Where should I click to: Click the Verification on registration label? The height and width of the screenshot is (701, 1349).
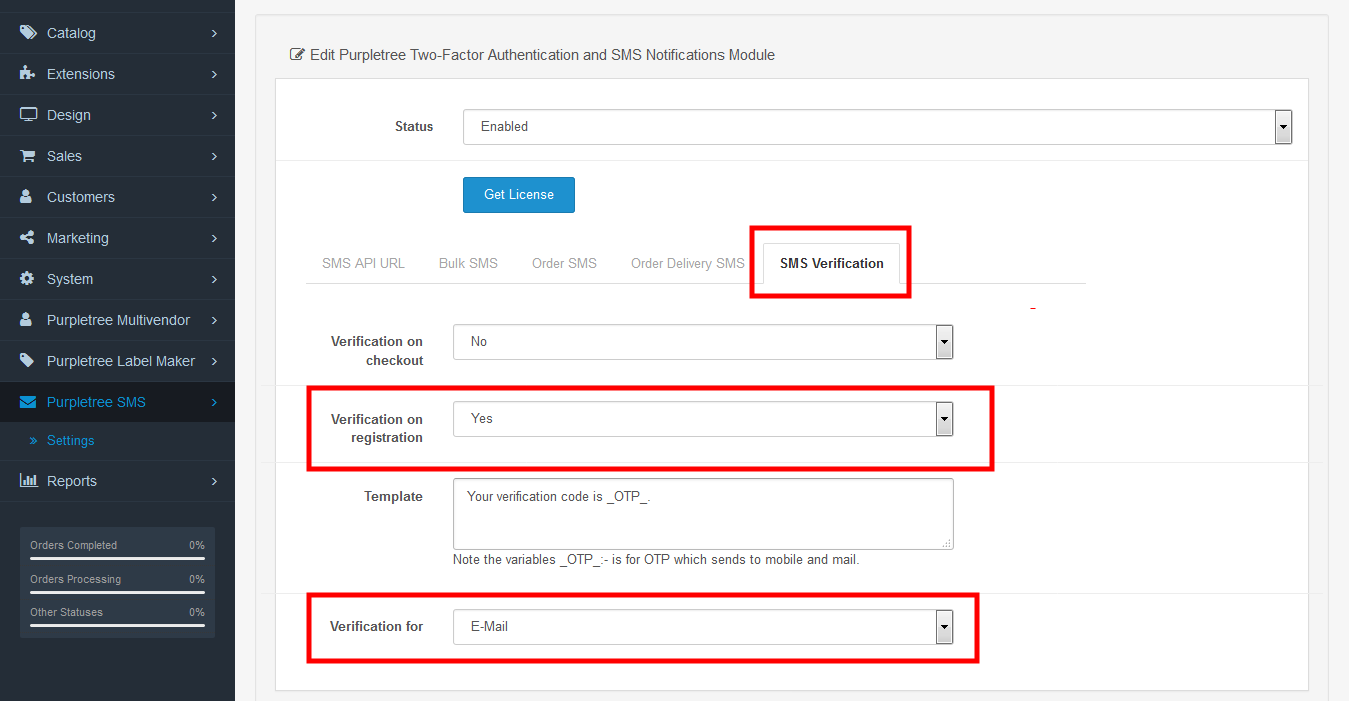pyautogui.click(x=377, y=429)
